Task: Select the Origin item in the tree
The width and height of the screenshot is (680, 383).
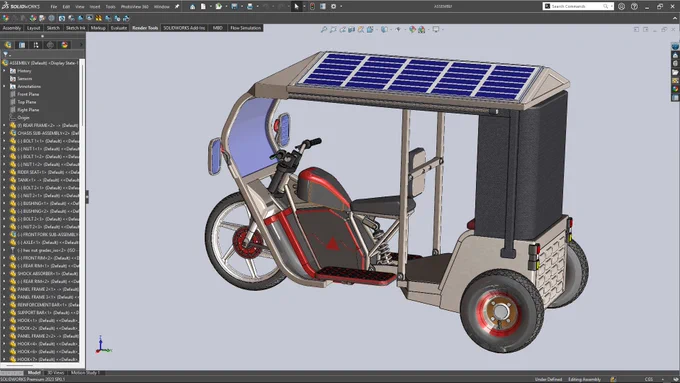Action: (x=23, y=118)
